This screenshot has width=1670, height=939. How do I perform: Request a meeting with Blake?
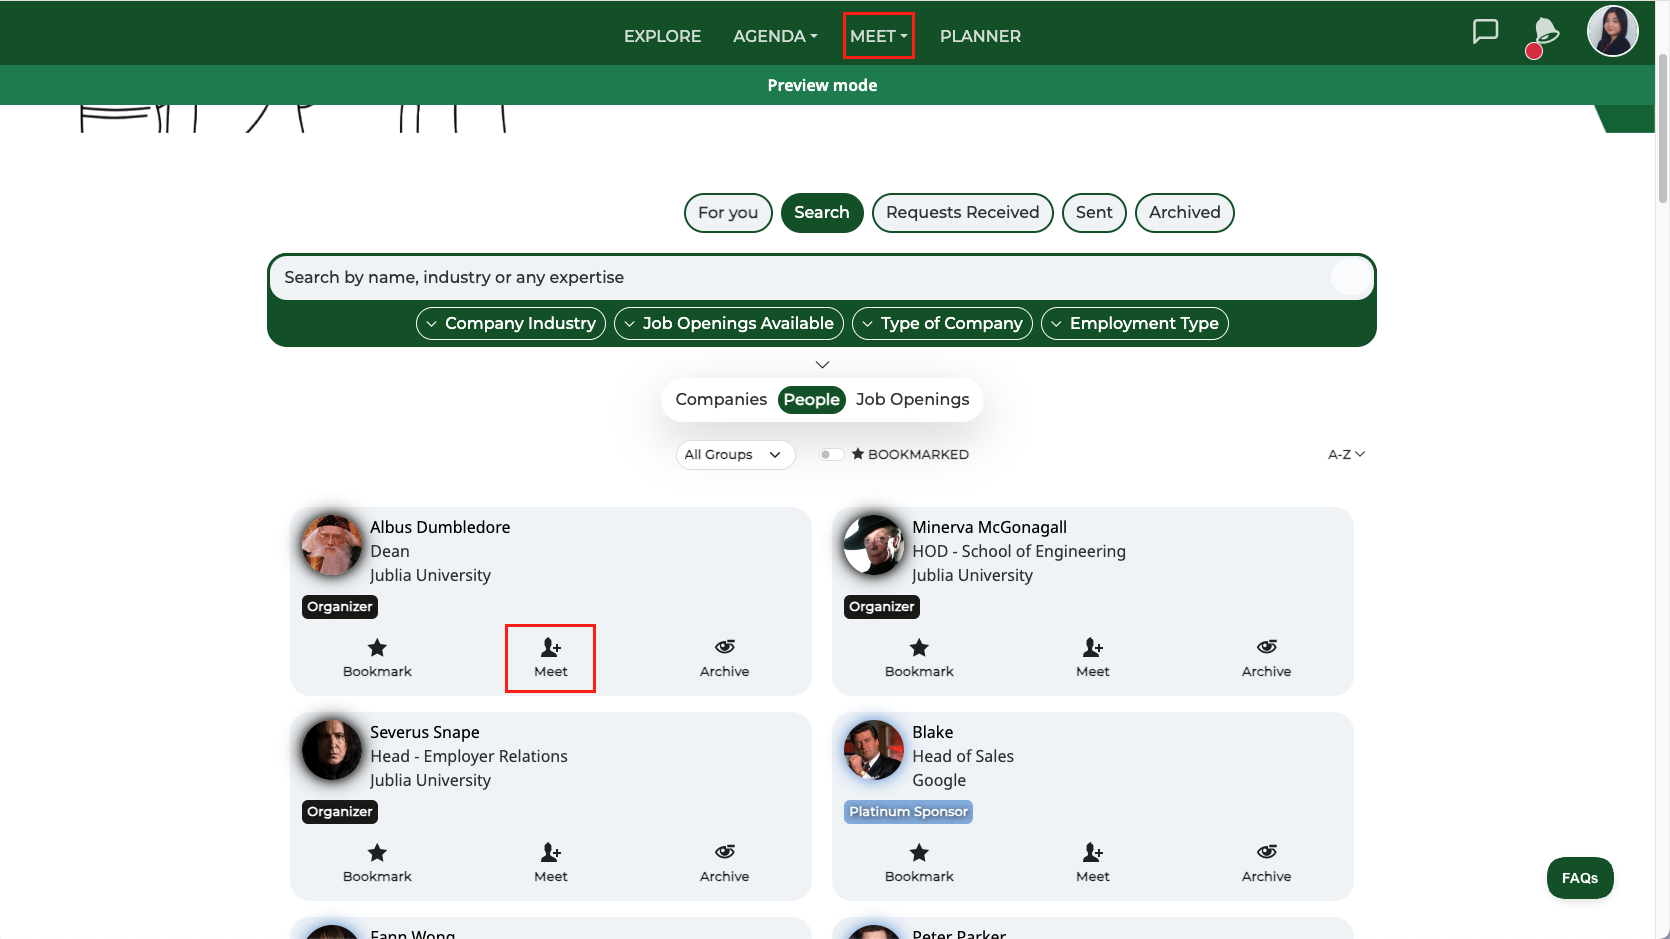(1092, 863)
